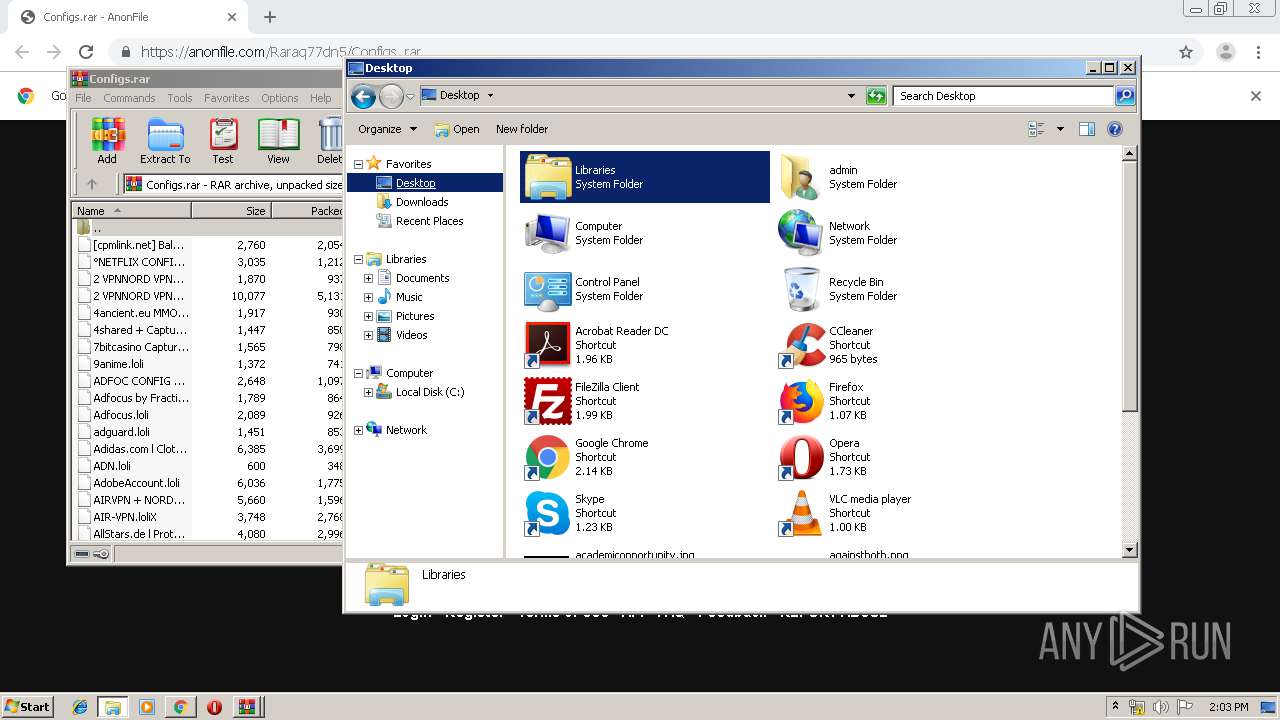
Task: Open WinRAR Options menu
Action: point(280,98)
